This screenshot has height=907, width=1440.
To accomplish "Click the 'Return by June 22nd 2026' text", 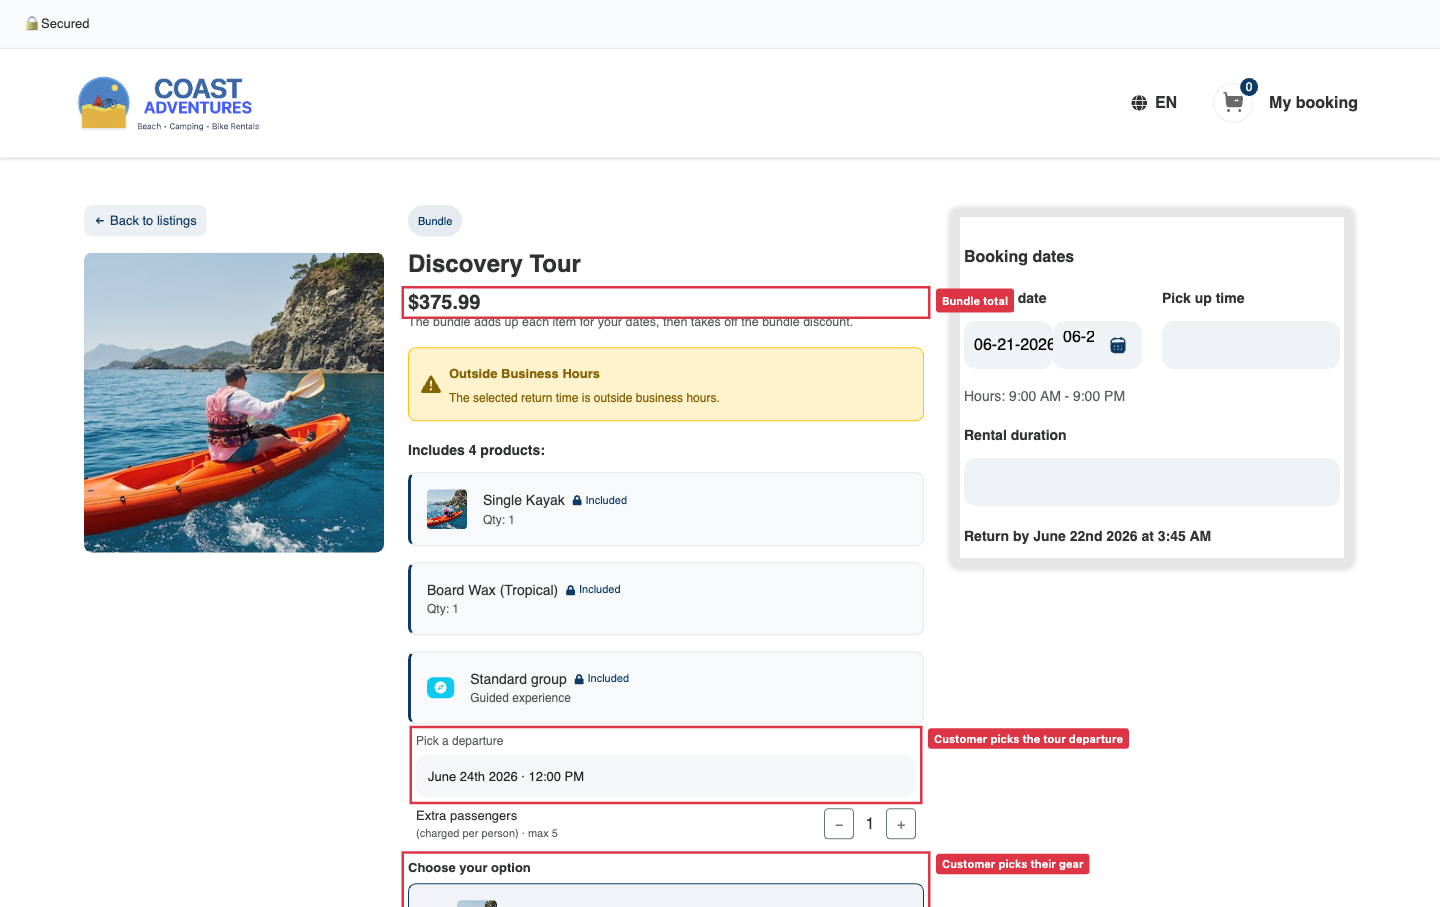I will click(1087, 537).
